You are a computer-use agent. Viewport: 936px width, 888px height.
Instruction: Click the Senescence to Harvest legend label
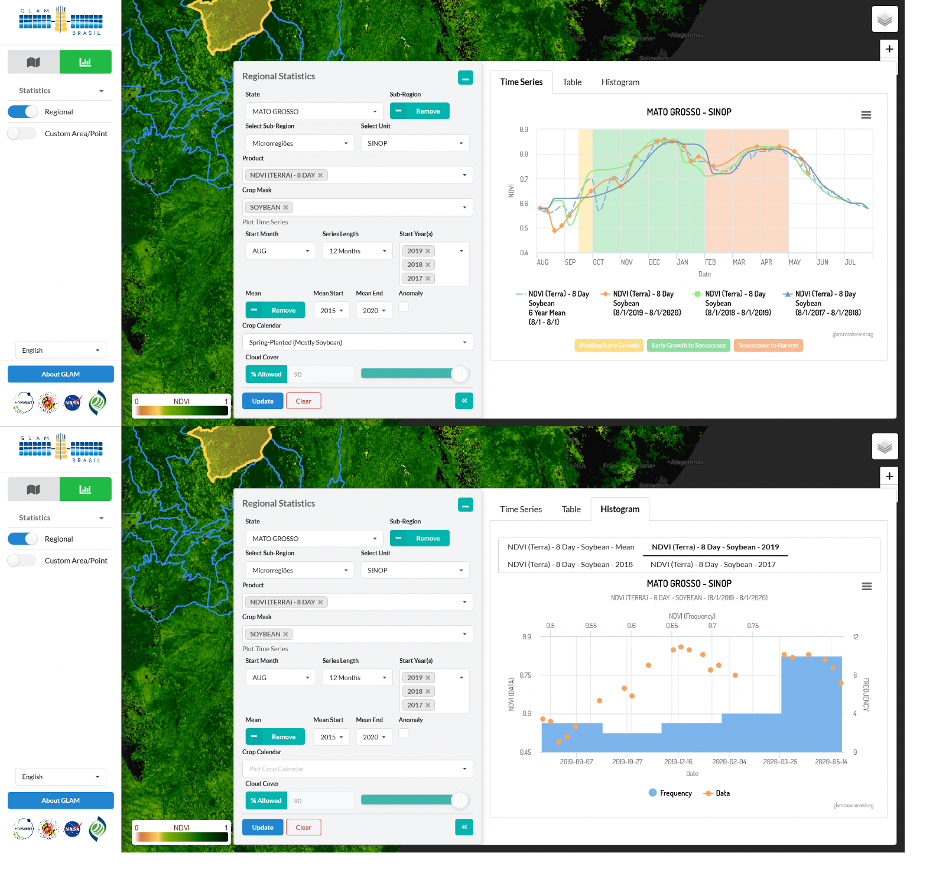[767, 346]
